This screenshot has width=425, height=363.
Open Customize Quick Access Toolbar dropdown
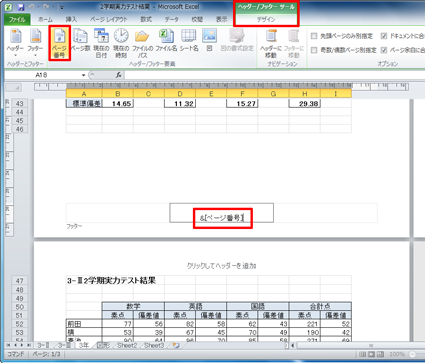coord(62,7)
